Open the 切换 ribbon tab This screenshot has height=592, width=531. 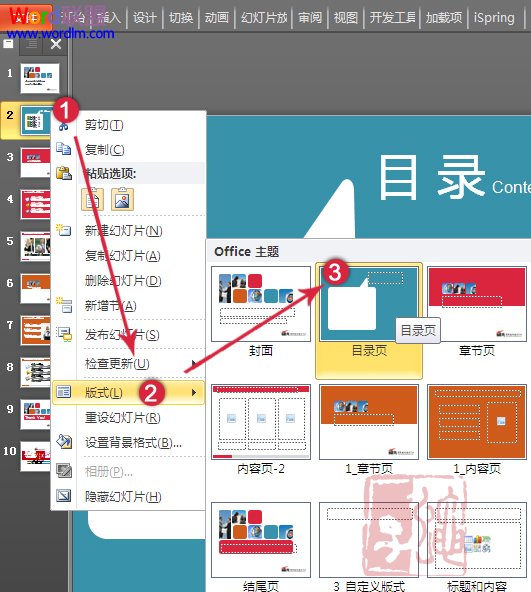(x=181, y=17)
